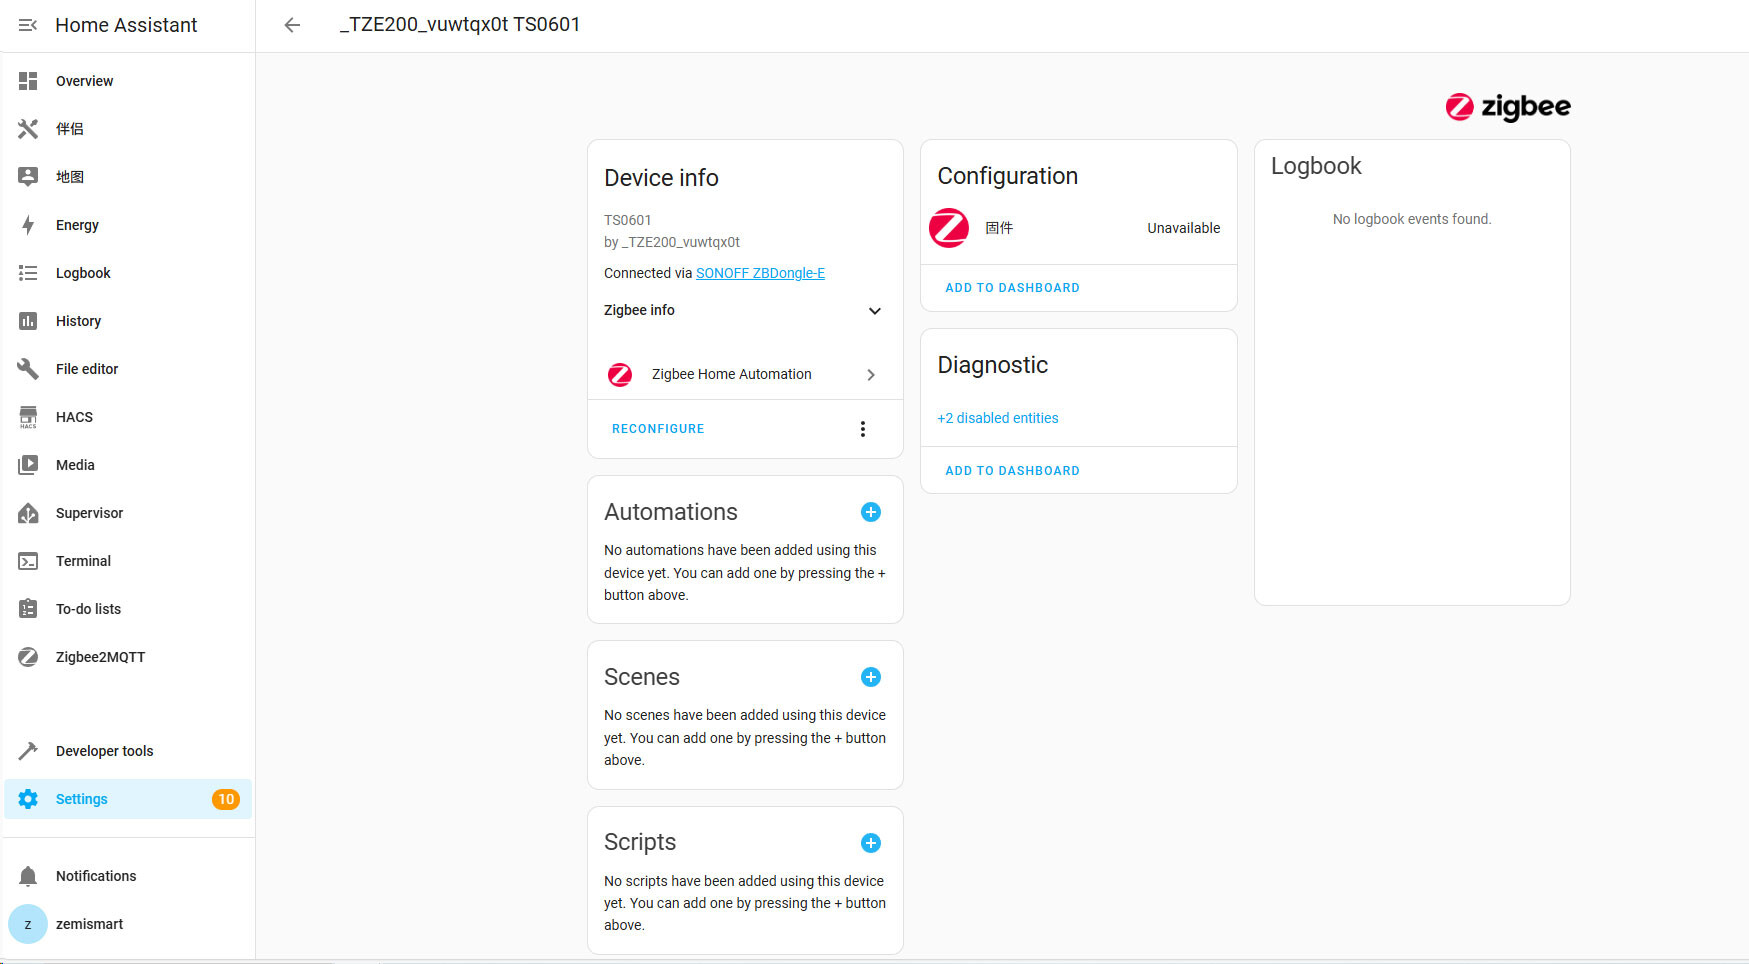Open the HACS sidebar panel
Viewport: 1749px width, 964px height.
(x=73, y=417)
